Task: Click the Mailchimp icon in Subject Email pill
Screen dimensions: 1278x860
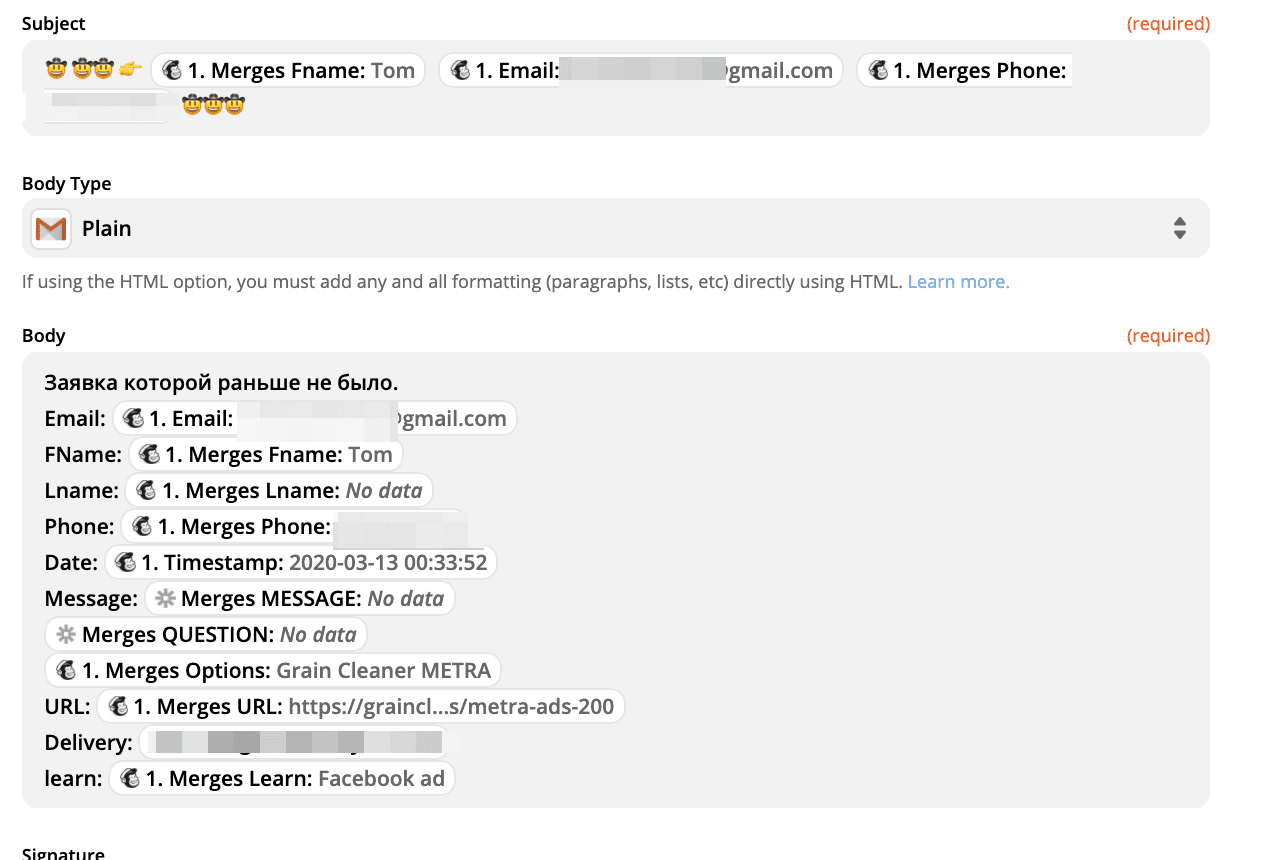Action: (x=460, y=71)
